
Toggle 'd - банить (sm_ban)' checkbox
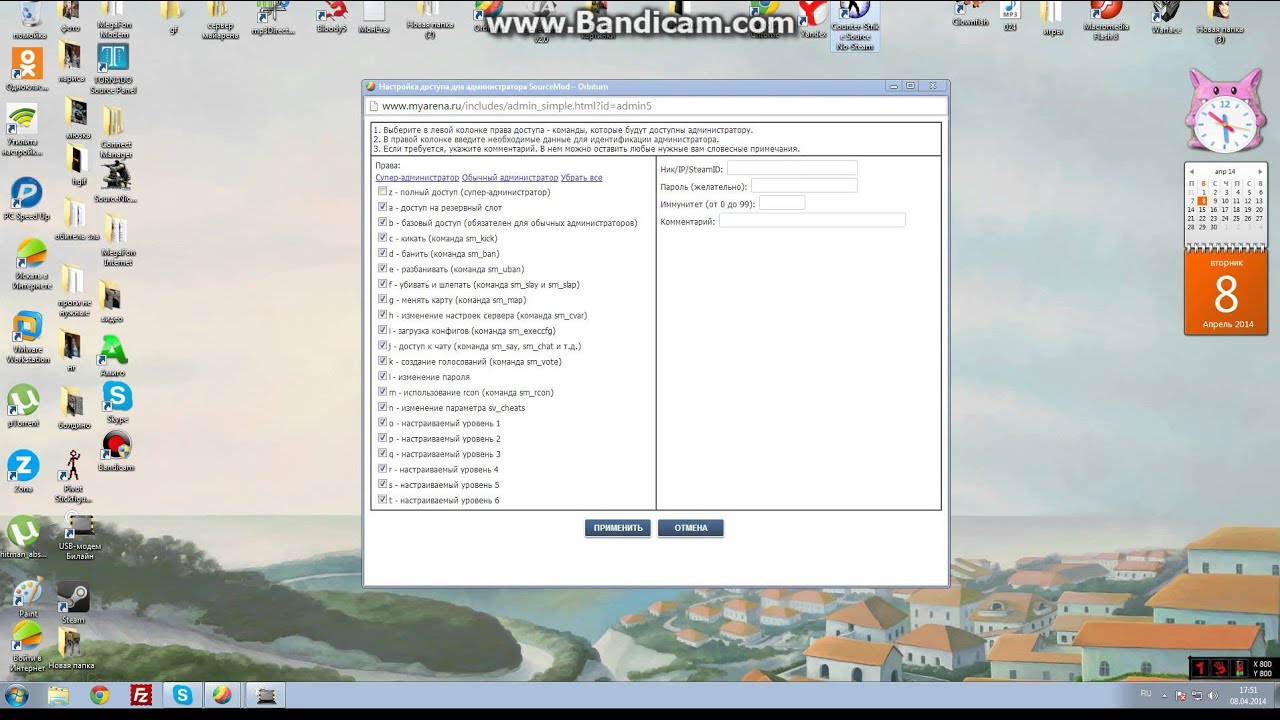tap(382, 253)
